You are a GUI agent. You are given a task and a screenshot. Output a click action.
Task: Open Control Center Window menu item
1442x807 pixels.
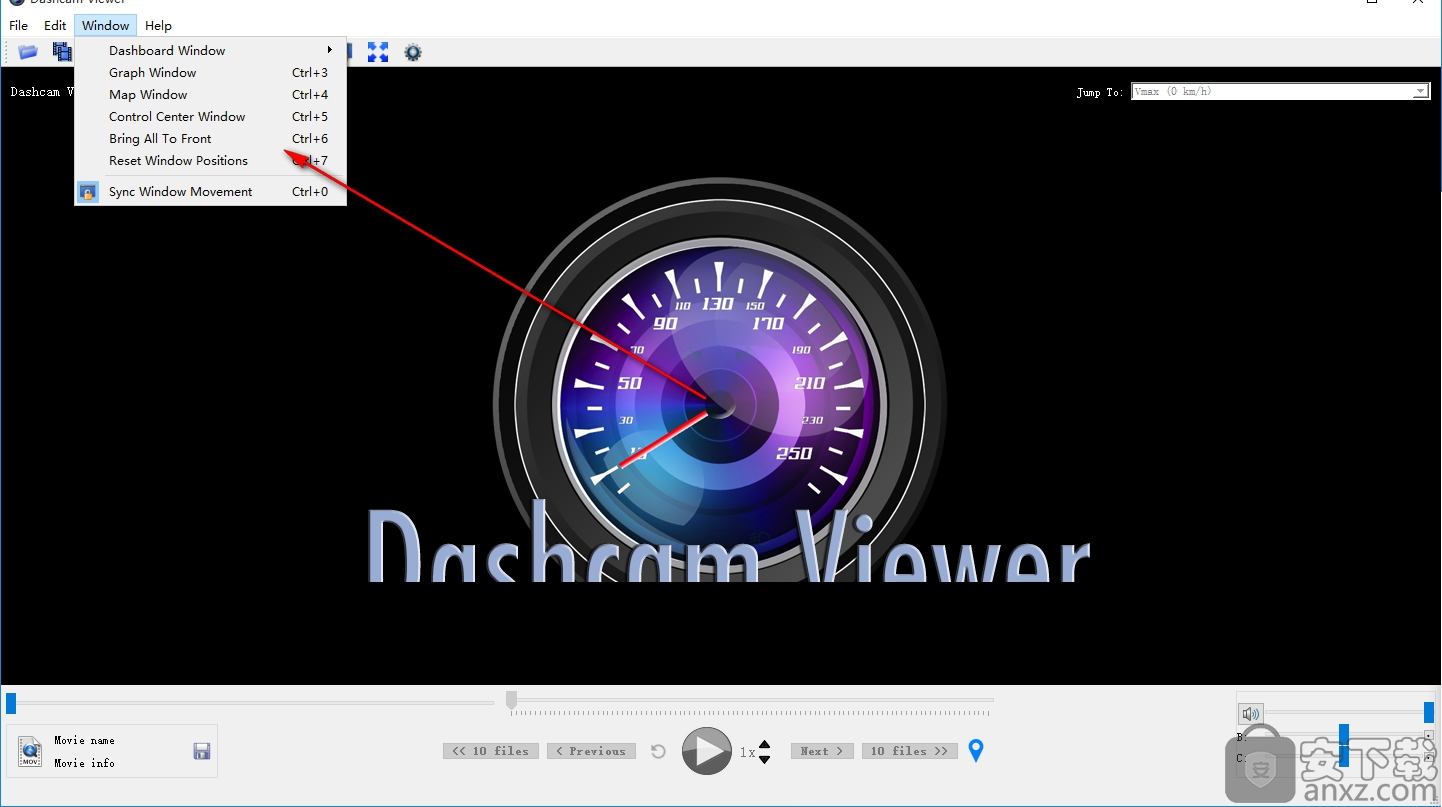[x=211, y=116]
